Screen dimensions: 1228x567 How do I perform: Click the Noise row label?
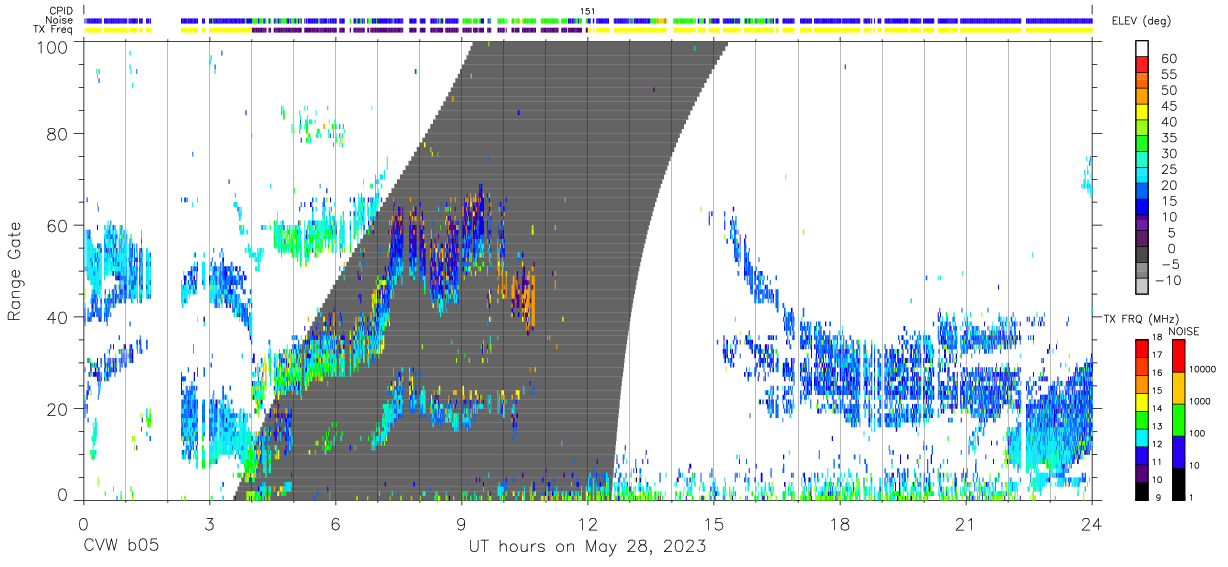59,20
